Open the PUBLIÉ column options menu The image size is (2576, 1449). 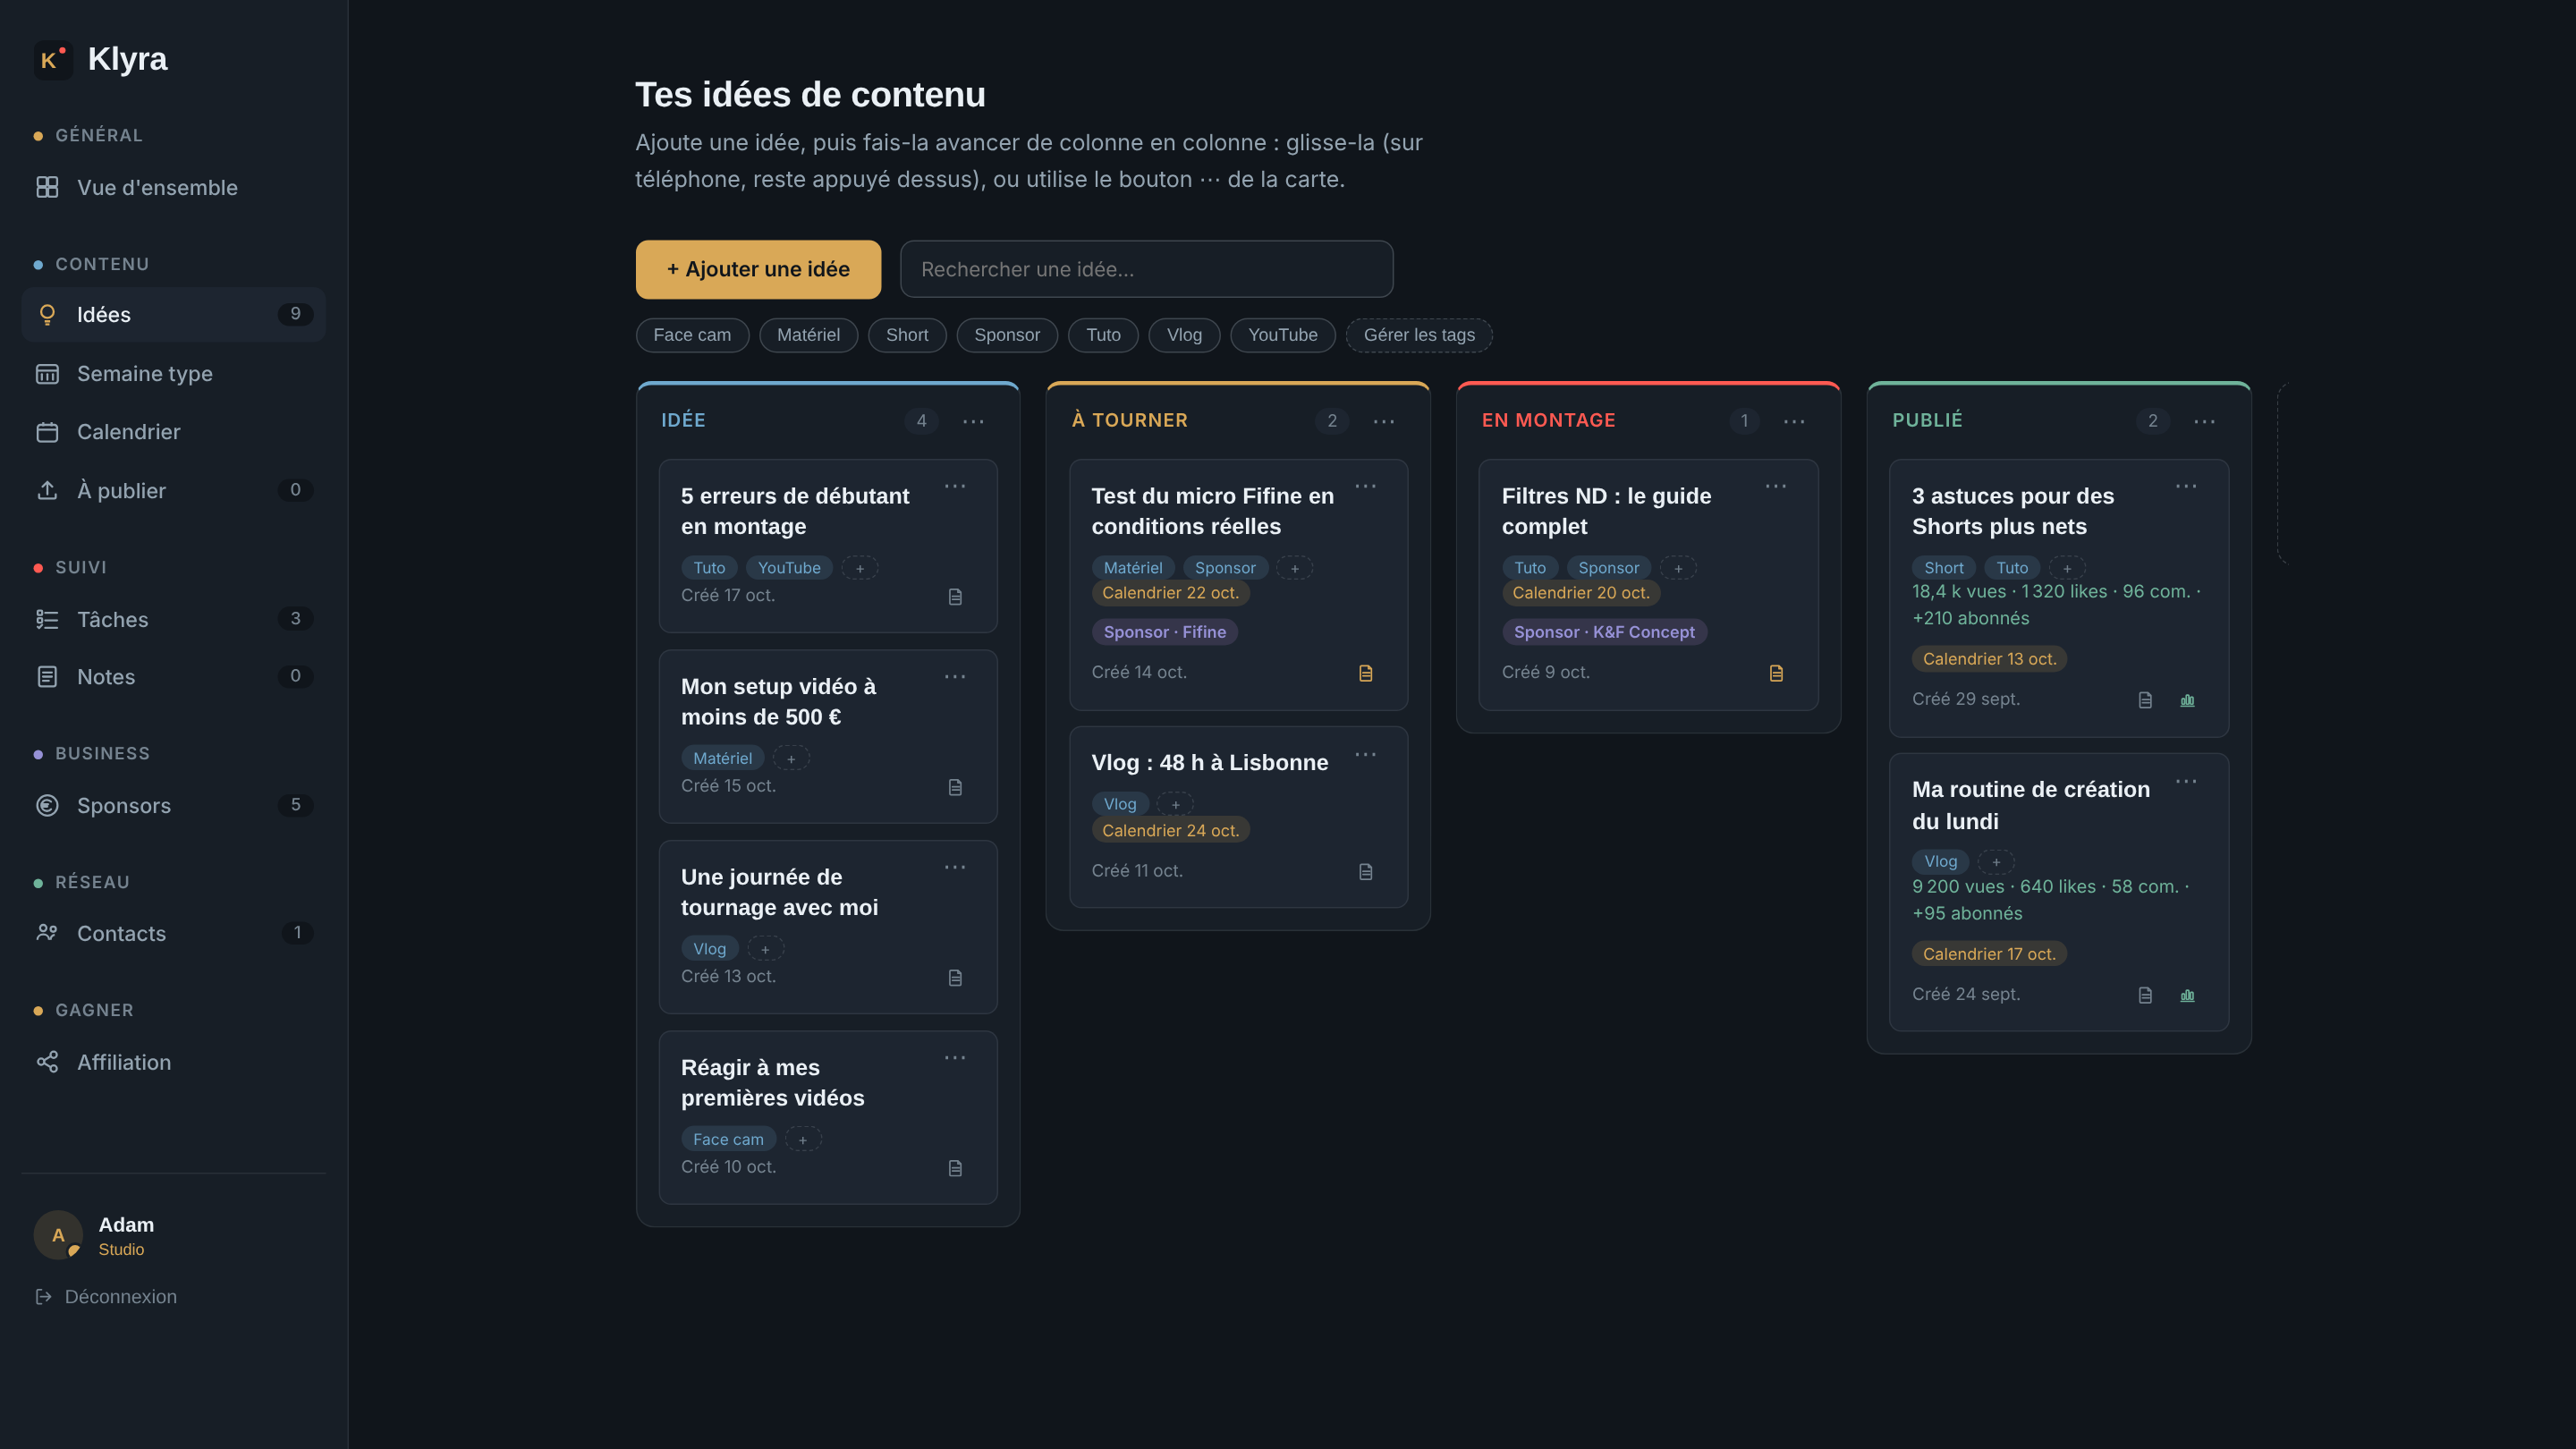click(2205, 422)
